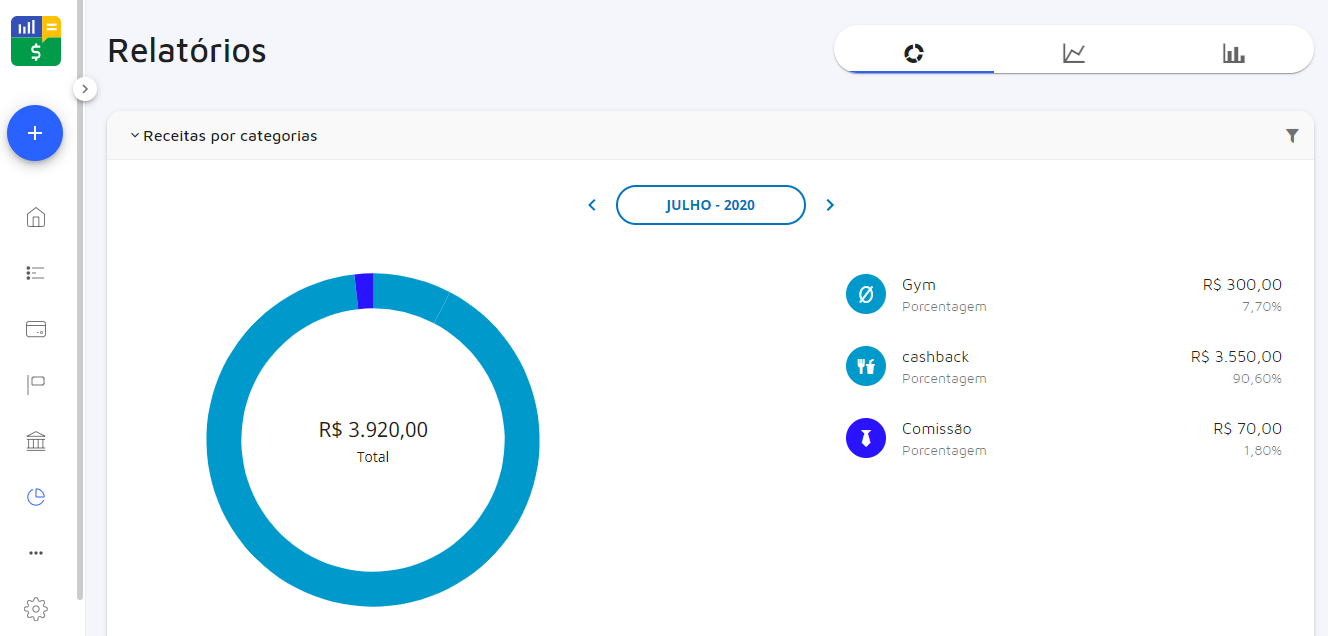Go to the previous month
This screenshot has height=636, width=1328.
592,205
